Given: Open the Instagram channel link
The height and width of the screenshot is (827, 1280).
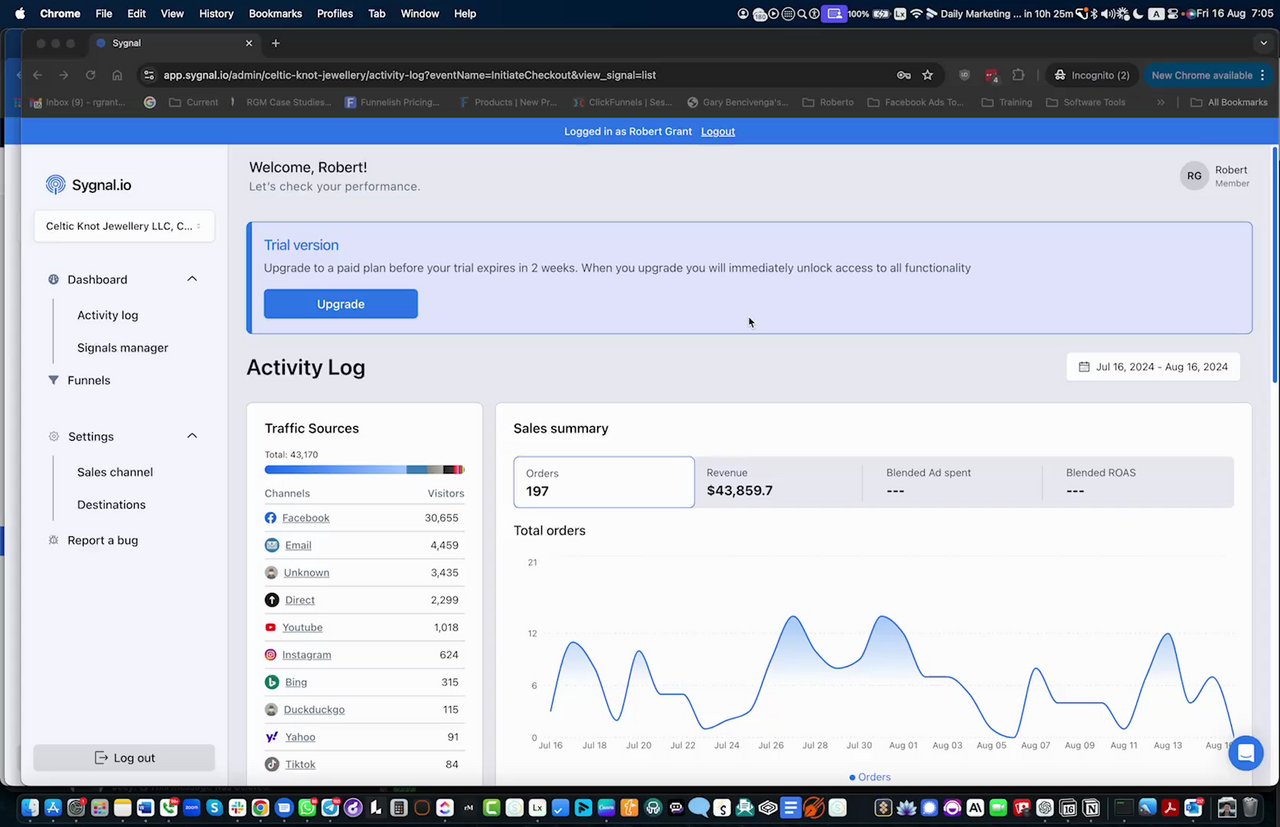Looking at the screenshot, I should 306,655.
